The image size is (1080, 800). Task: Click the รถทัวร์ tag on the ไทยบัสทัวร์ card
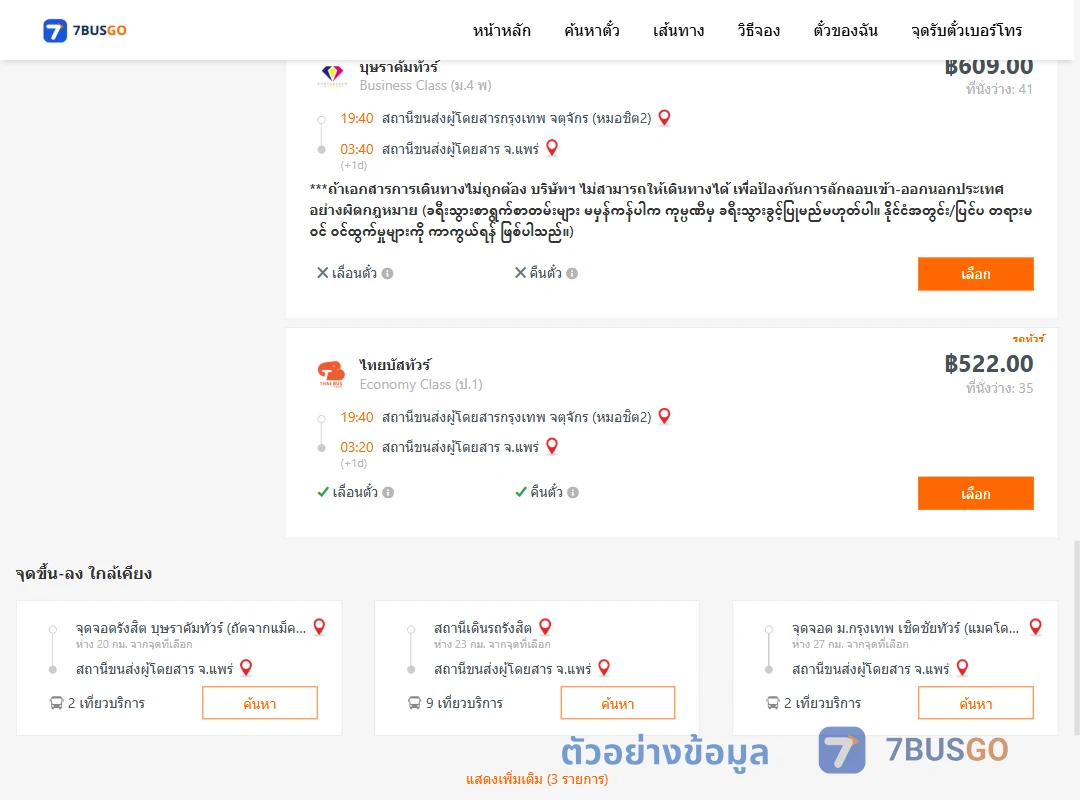(x=1028, y=338)
